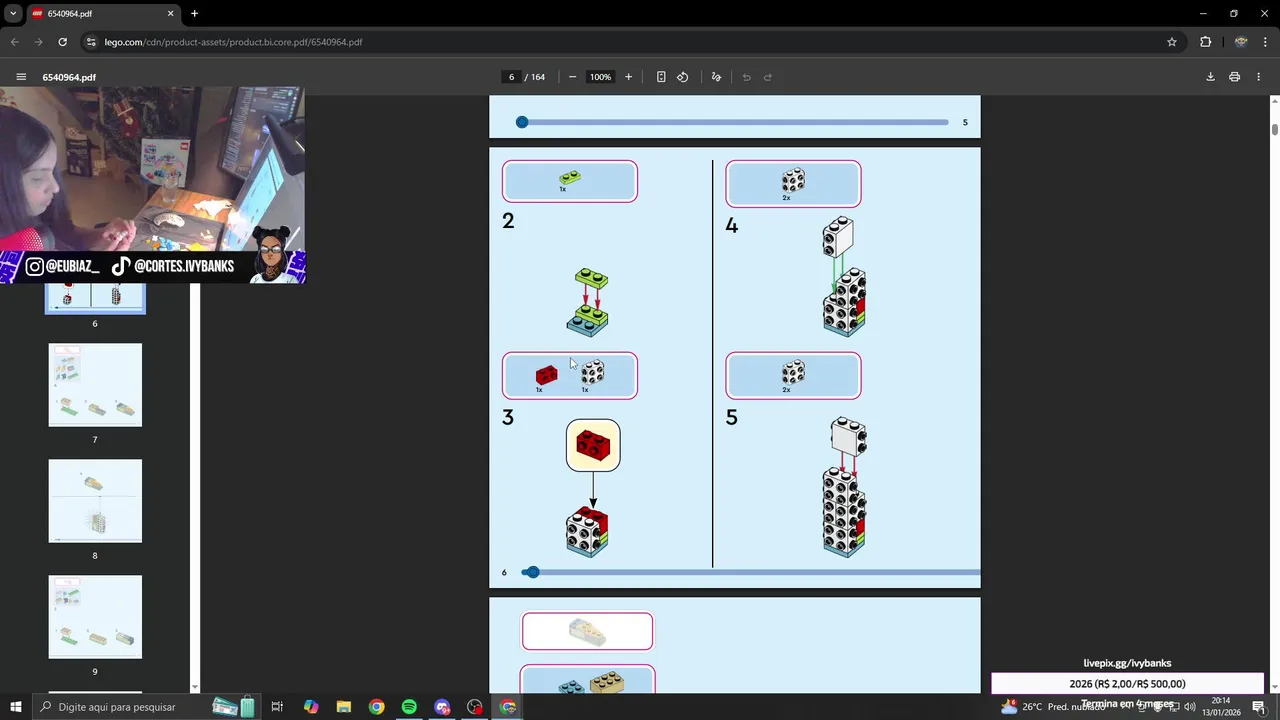The image size is (1280, 720).
Task: Go back to the previous page in Chrome
Action: tap(14, 42)
